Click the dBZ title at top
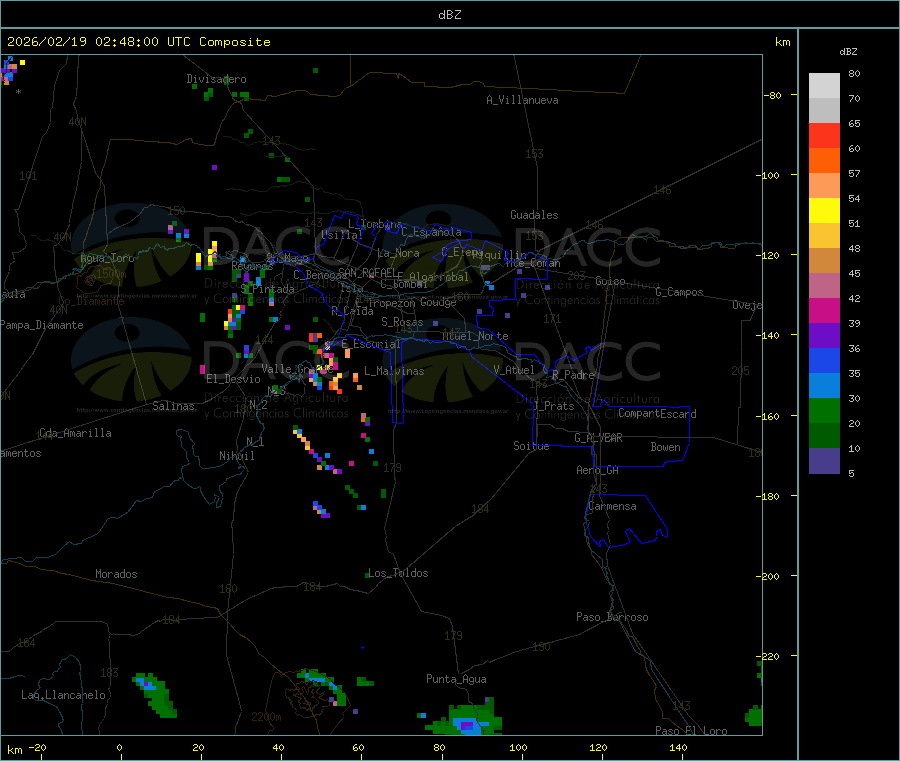Viewport: 900px width, 761px height. click(449, 15)
